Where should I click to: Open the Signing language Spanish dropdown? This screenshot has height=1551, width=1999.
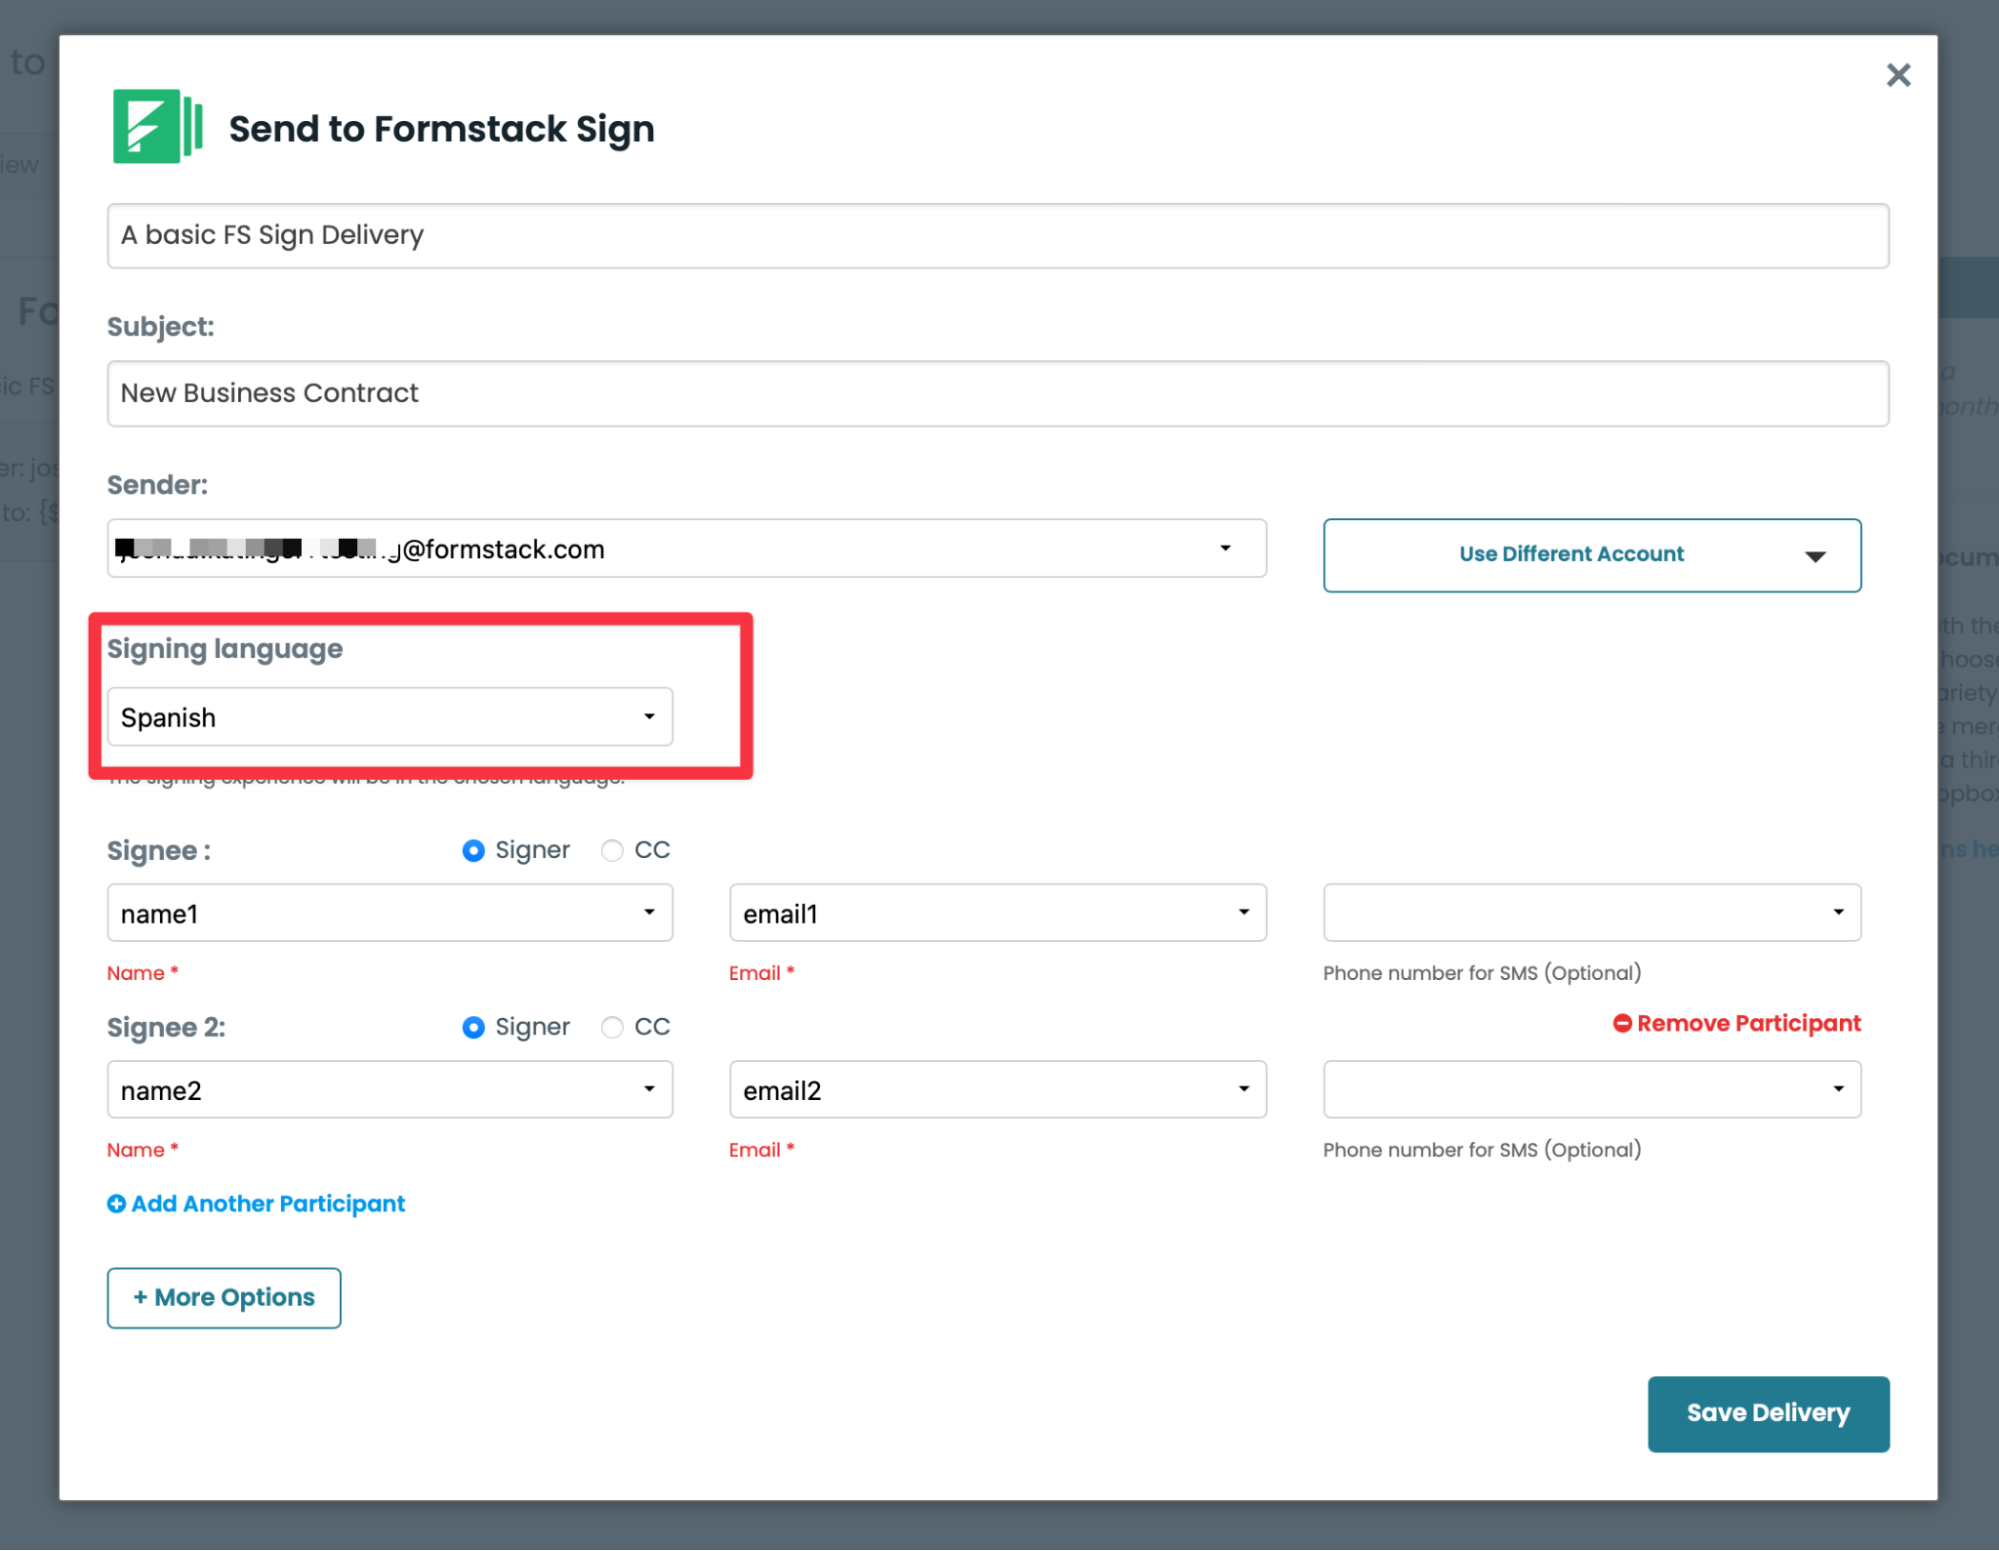pos(389,717)
